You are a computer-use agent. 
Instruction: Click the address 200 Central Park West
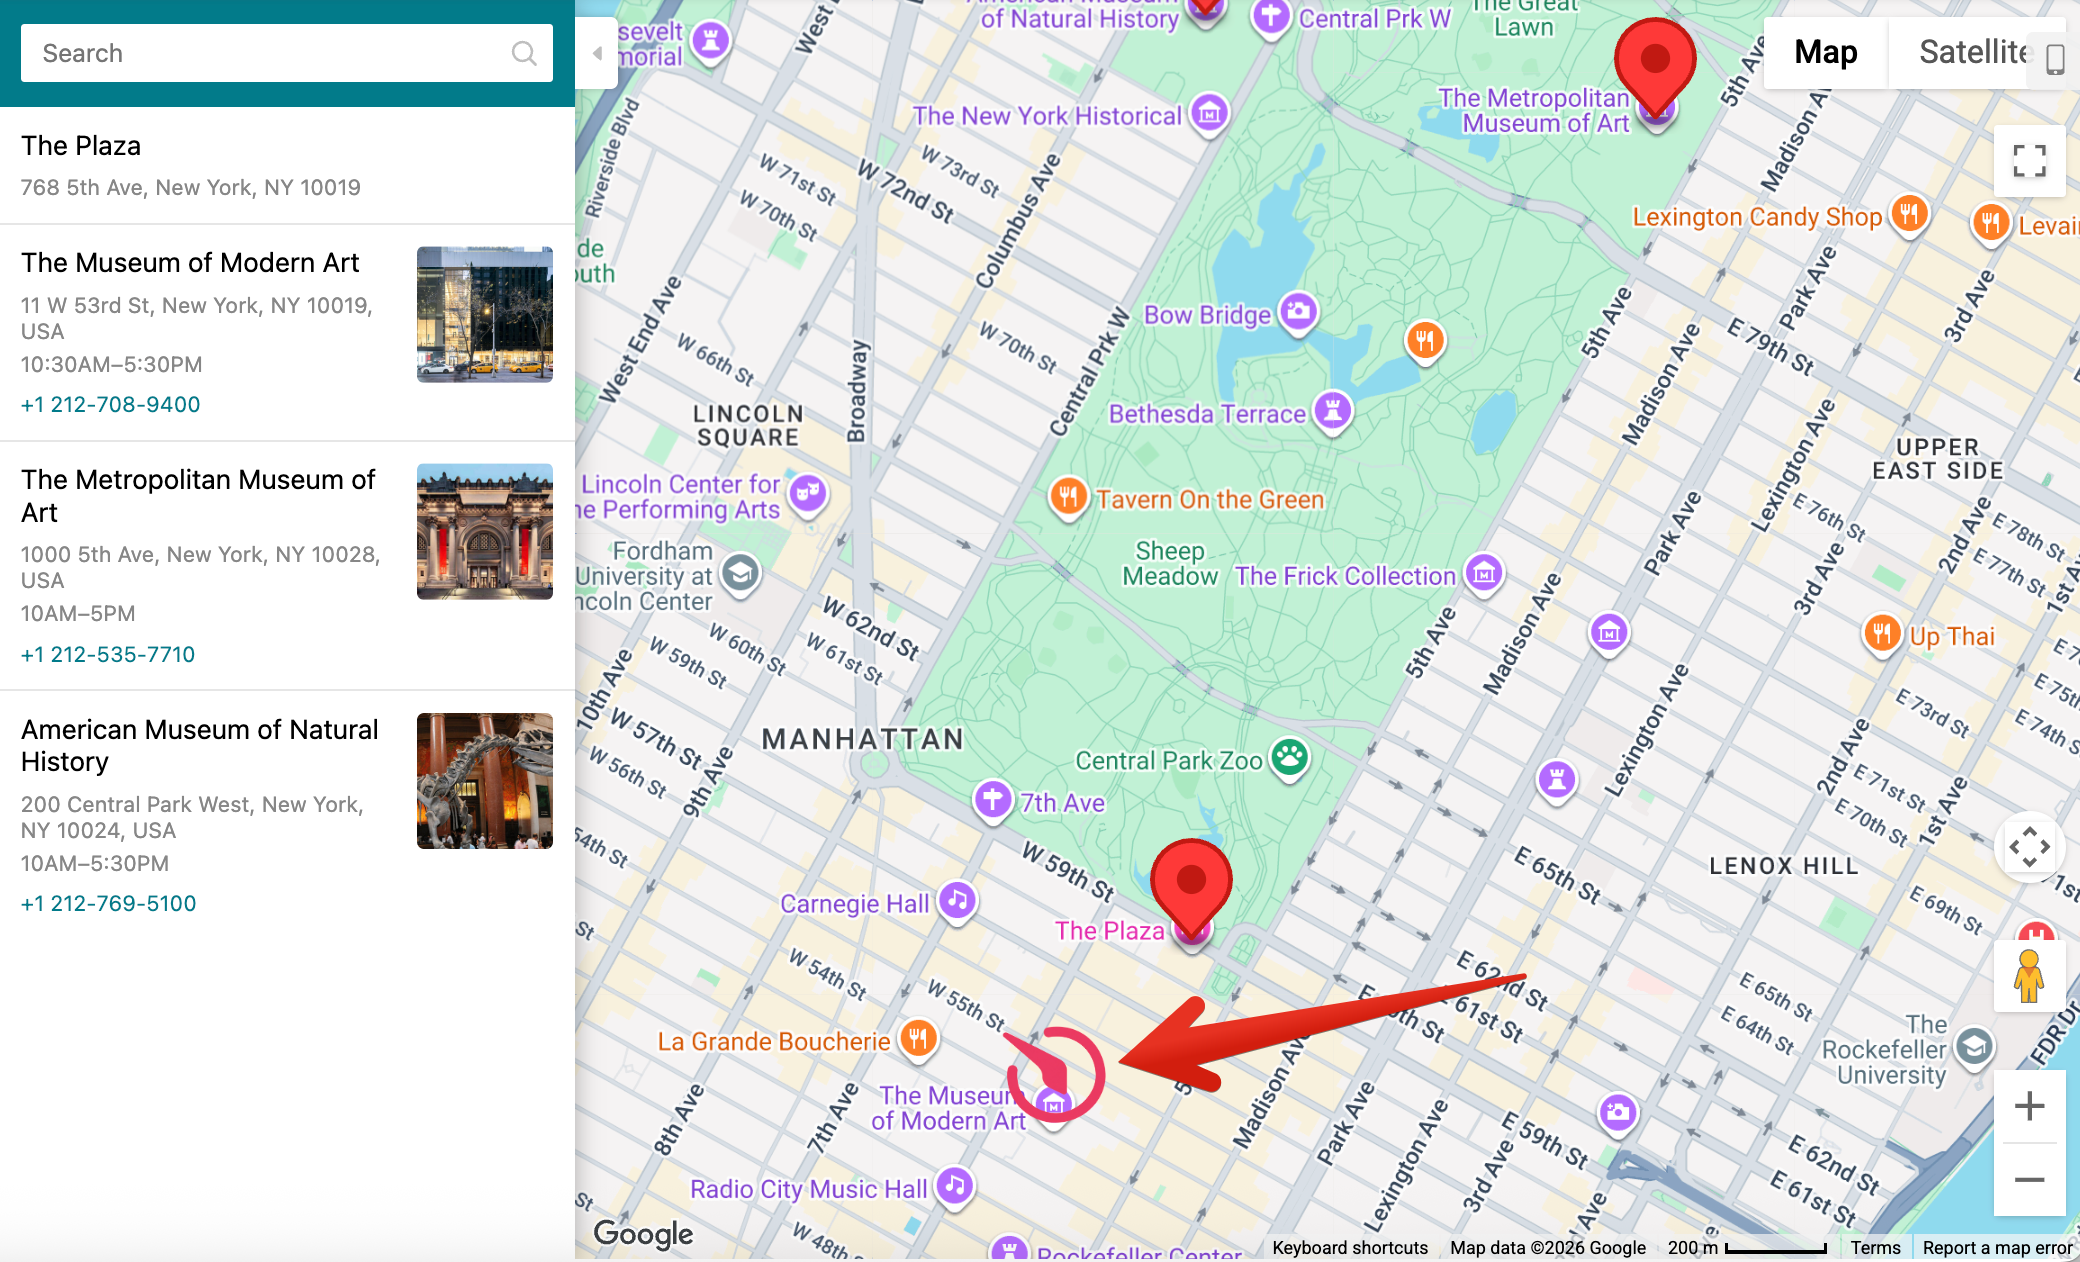tap(192, 818)
